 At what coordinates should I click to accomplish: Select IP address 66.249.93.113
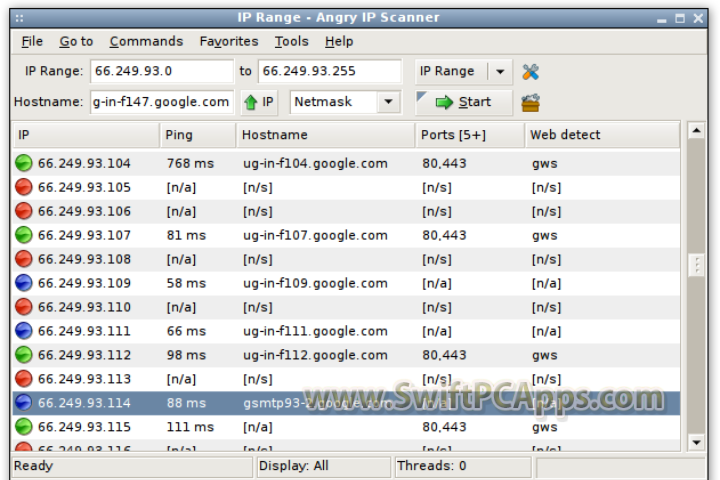pos(84,379)
